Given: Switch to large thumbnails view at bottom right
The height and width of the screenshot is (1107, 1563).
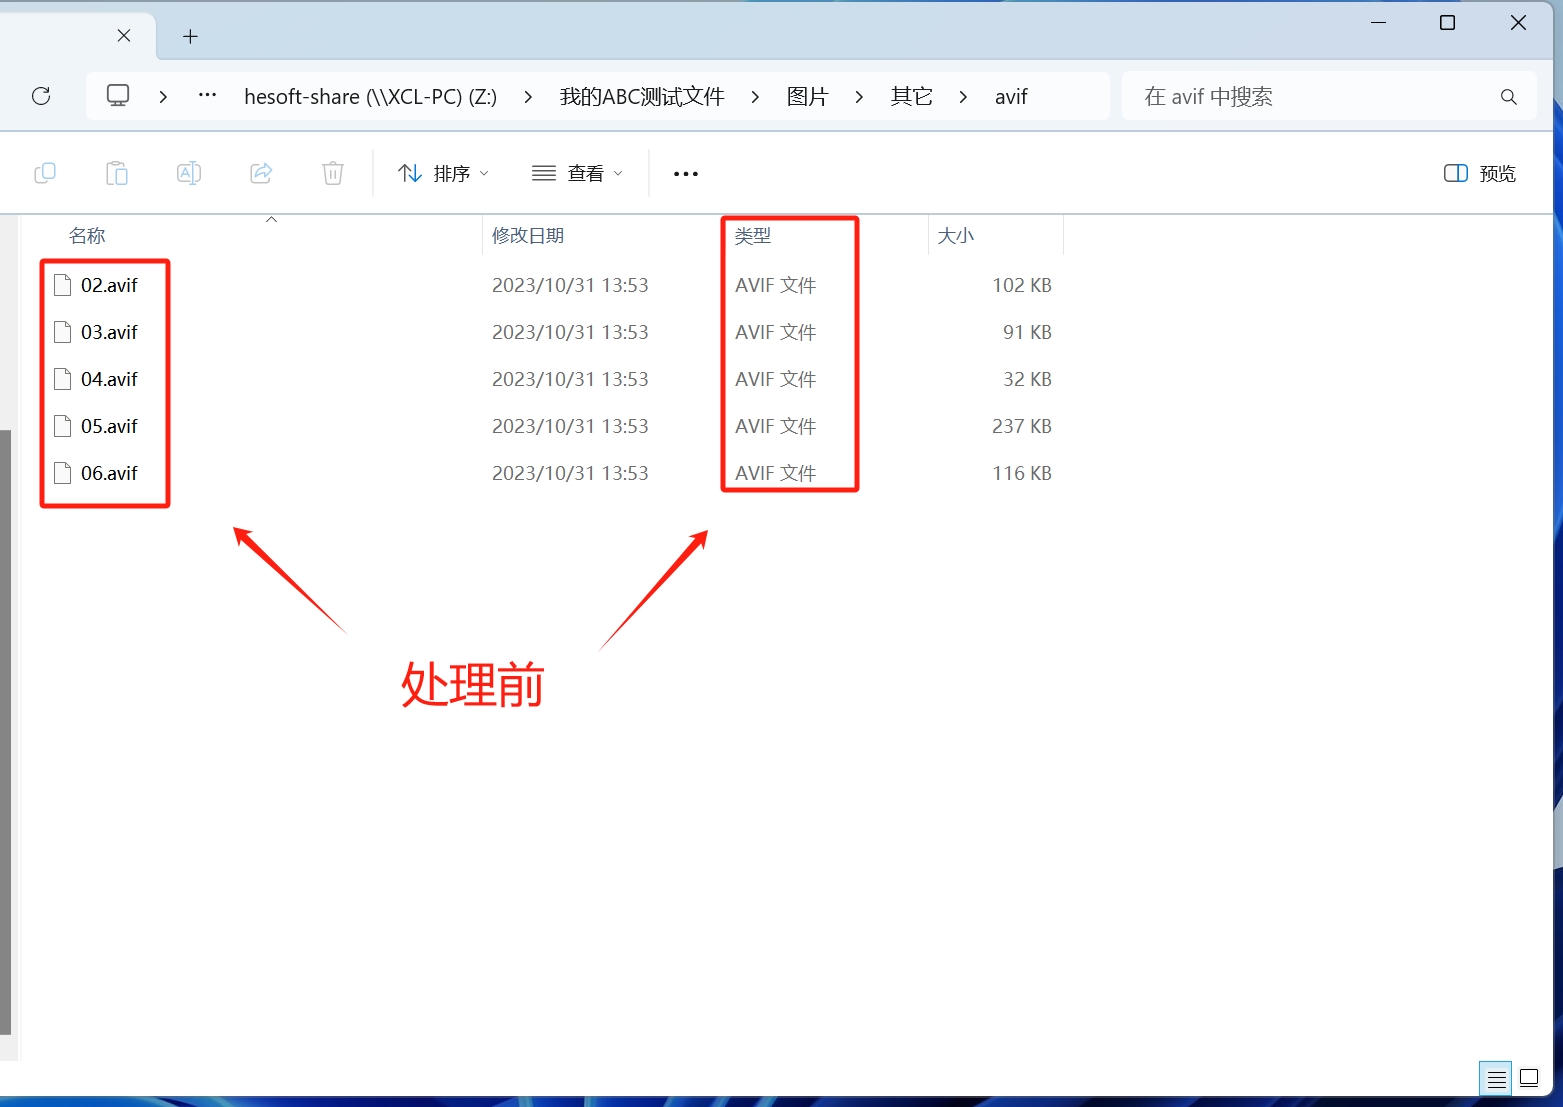Looking at the screenshot, I should (x=1528, y=1078).
